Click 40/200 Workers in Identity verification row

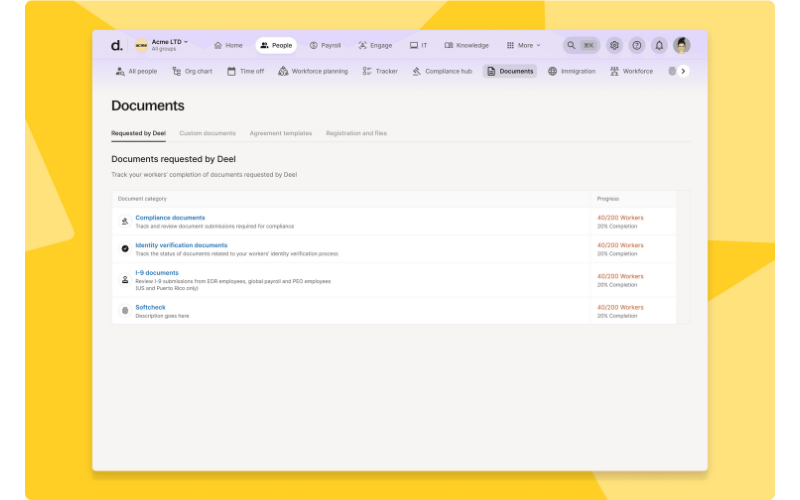click(620, 245)
